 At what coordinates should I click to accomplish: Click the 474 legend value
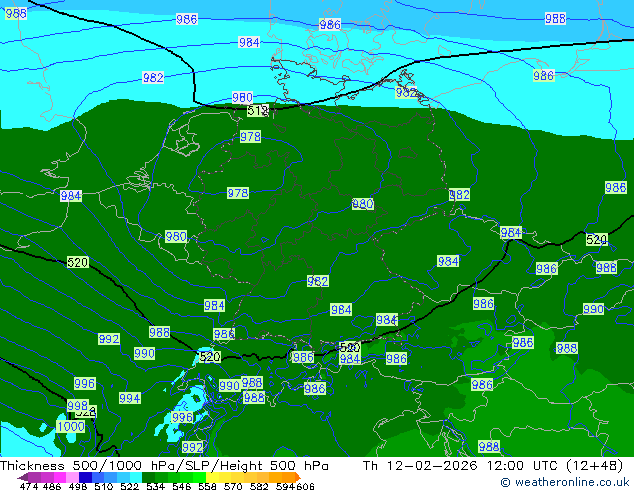[29, 486]
